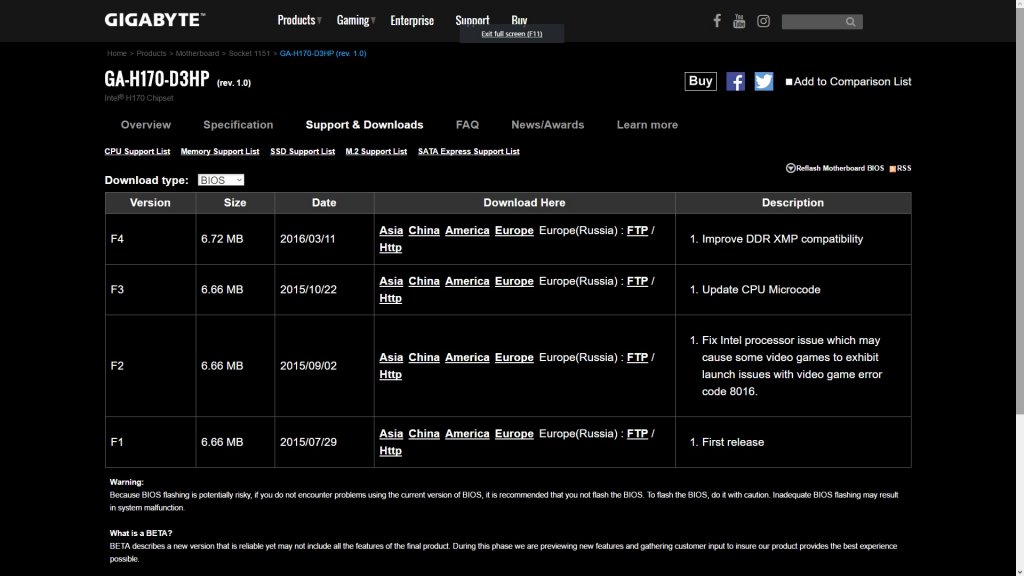Open the Download type BIOS dropdown

click(221, 180)
